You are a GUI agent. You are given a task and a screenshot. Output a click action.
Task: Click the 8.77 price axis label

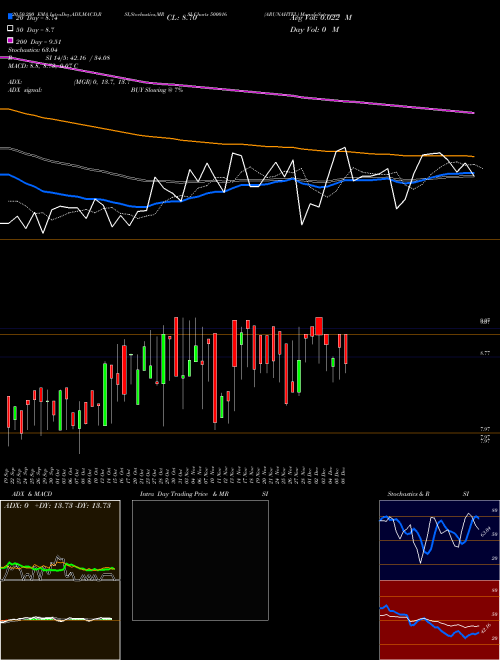485,353
